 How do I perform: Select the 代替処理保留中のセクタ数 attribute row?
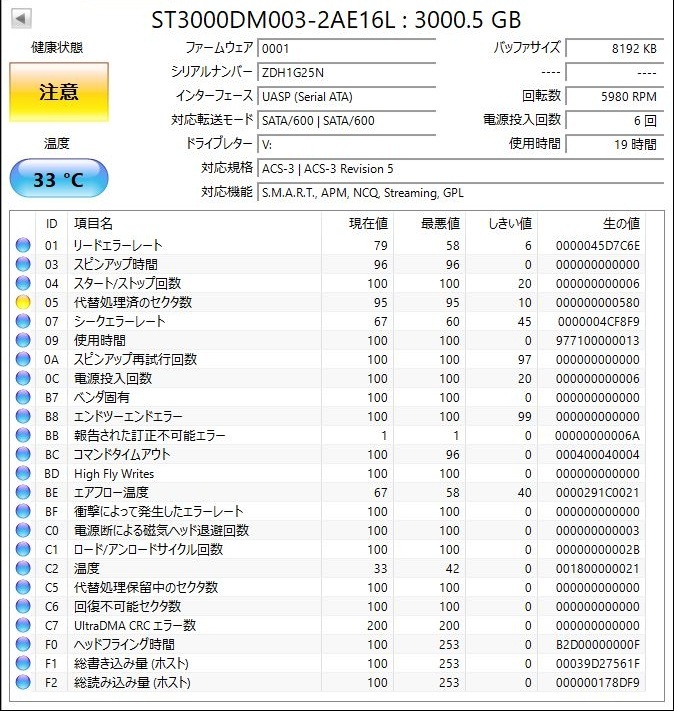[x=327, y=587]
